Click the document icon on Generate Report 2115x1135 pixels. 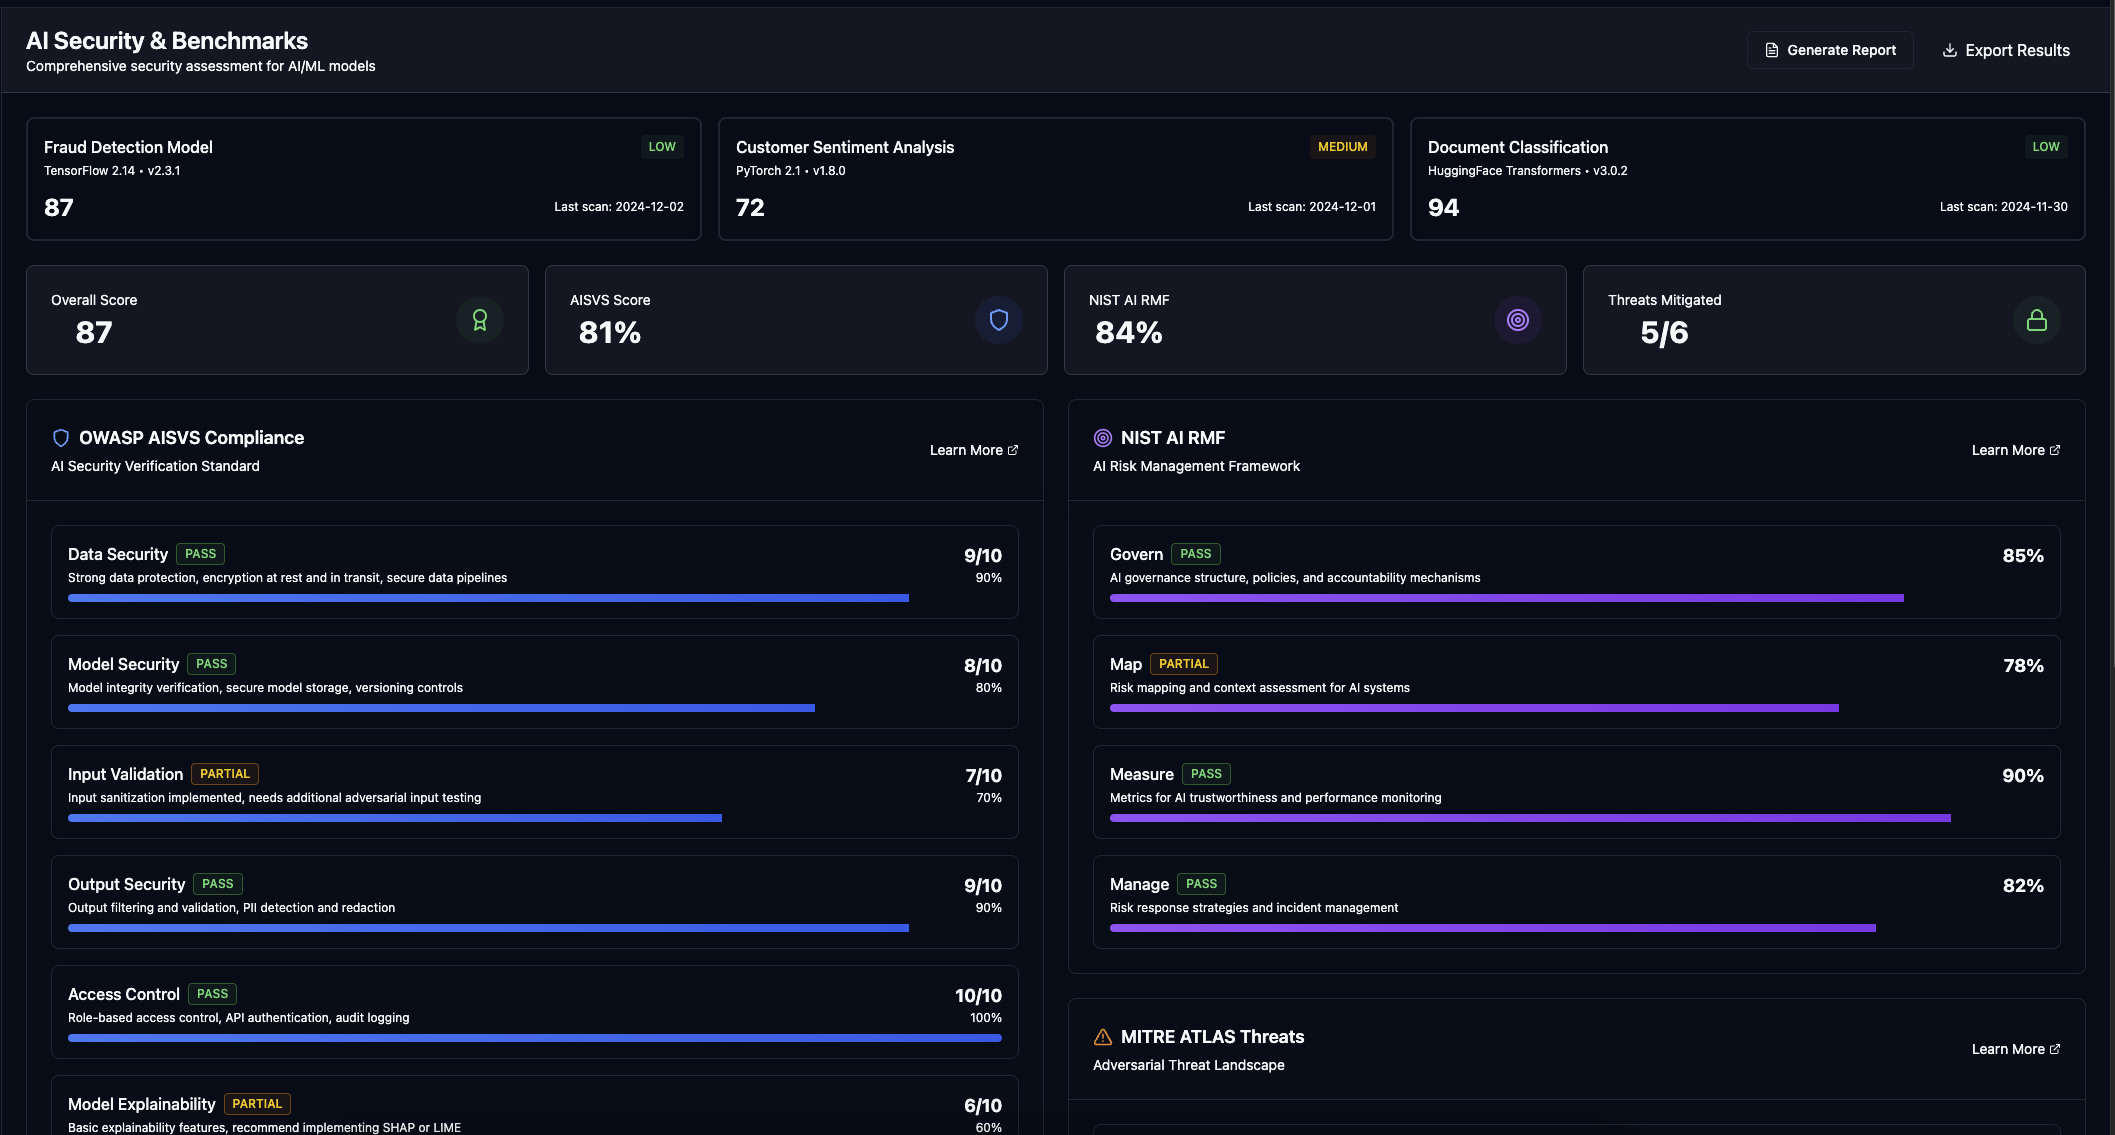tap(1771, 49)
